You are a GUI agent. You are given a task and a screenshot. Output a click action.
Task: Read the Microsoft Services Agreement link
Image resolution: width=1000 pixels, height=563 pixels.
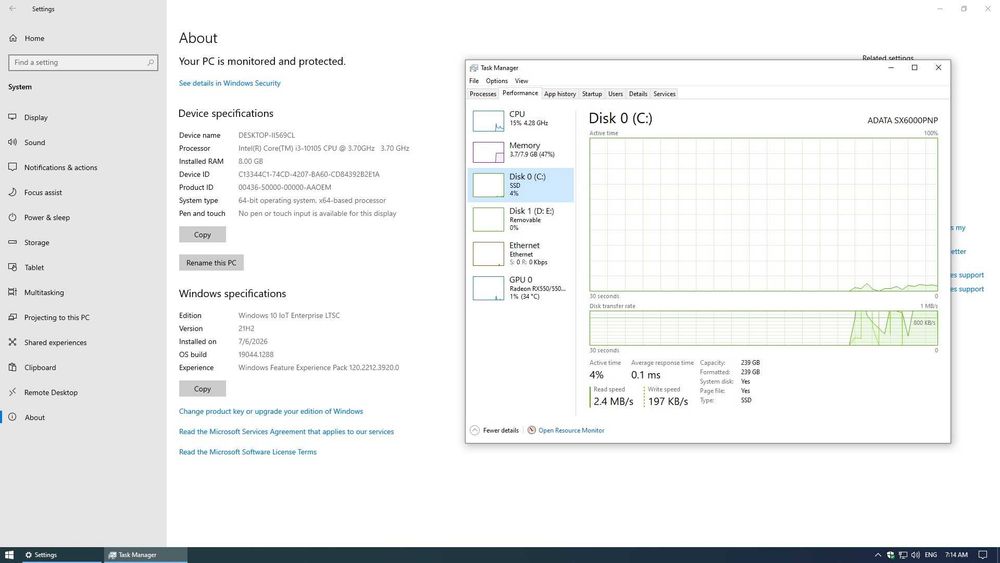click(286, 432)
